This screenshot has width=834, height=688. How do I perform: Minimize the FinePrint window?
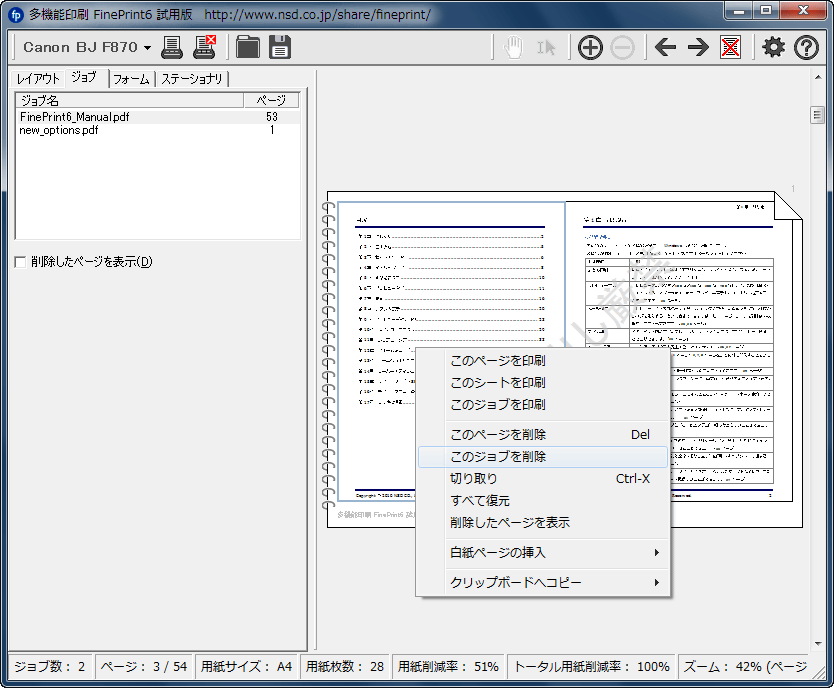(739, 11)
